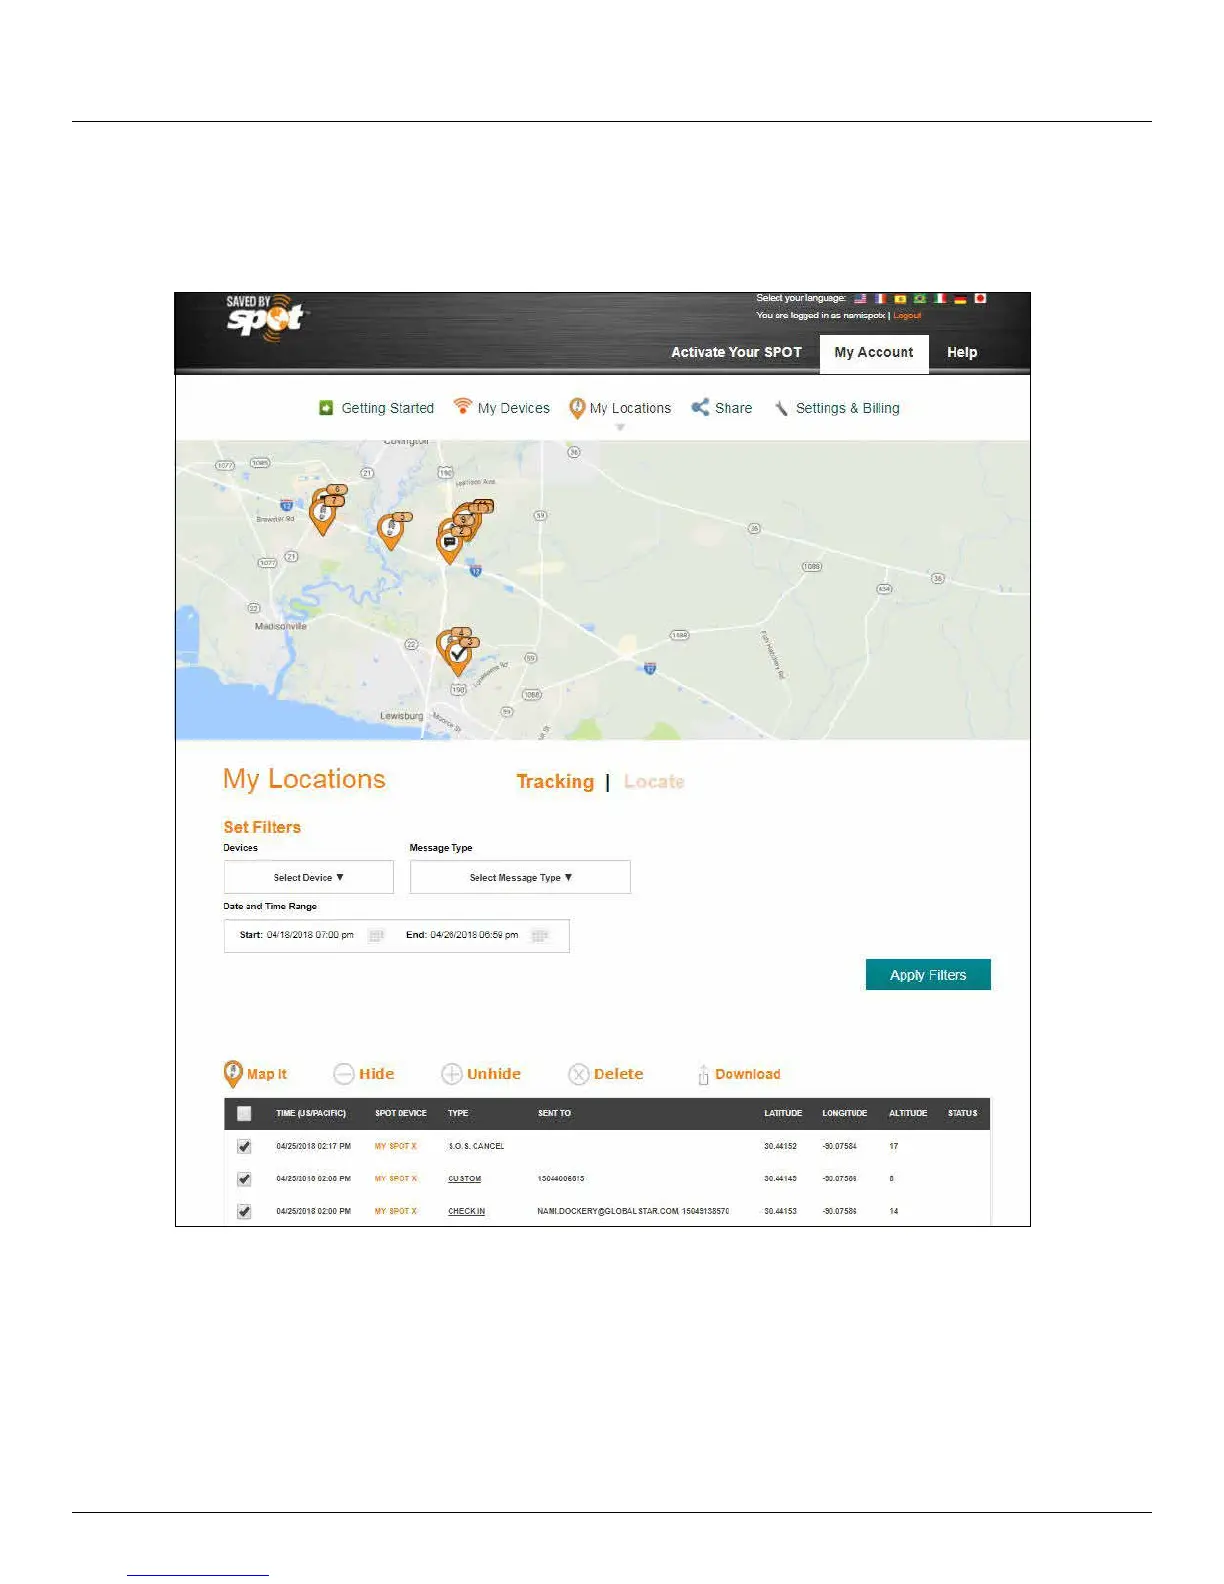Screen dimensions: 1224x1584
Task: Uncheck the CHECK IN row checkbox
Action: click(244, 1211)
